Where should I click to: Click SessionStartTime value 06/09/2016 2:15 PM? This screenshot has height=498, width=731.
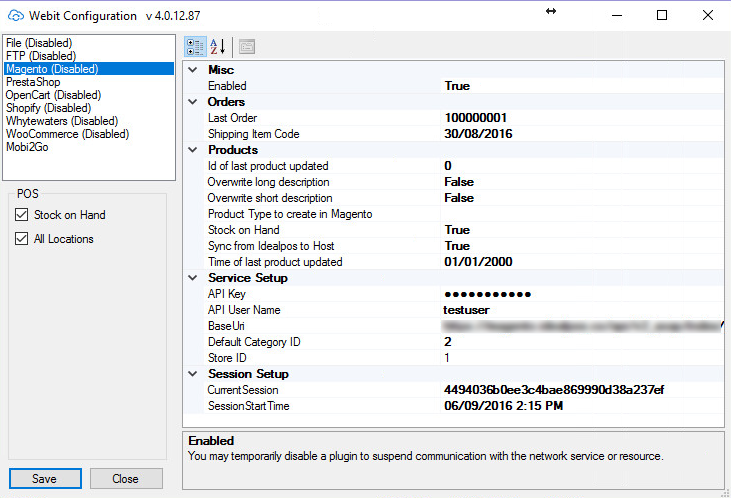coord(582,406)
